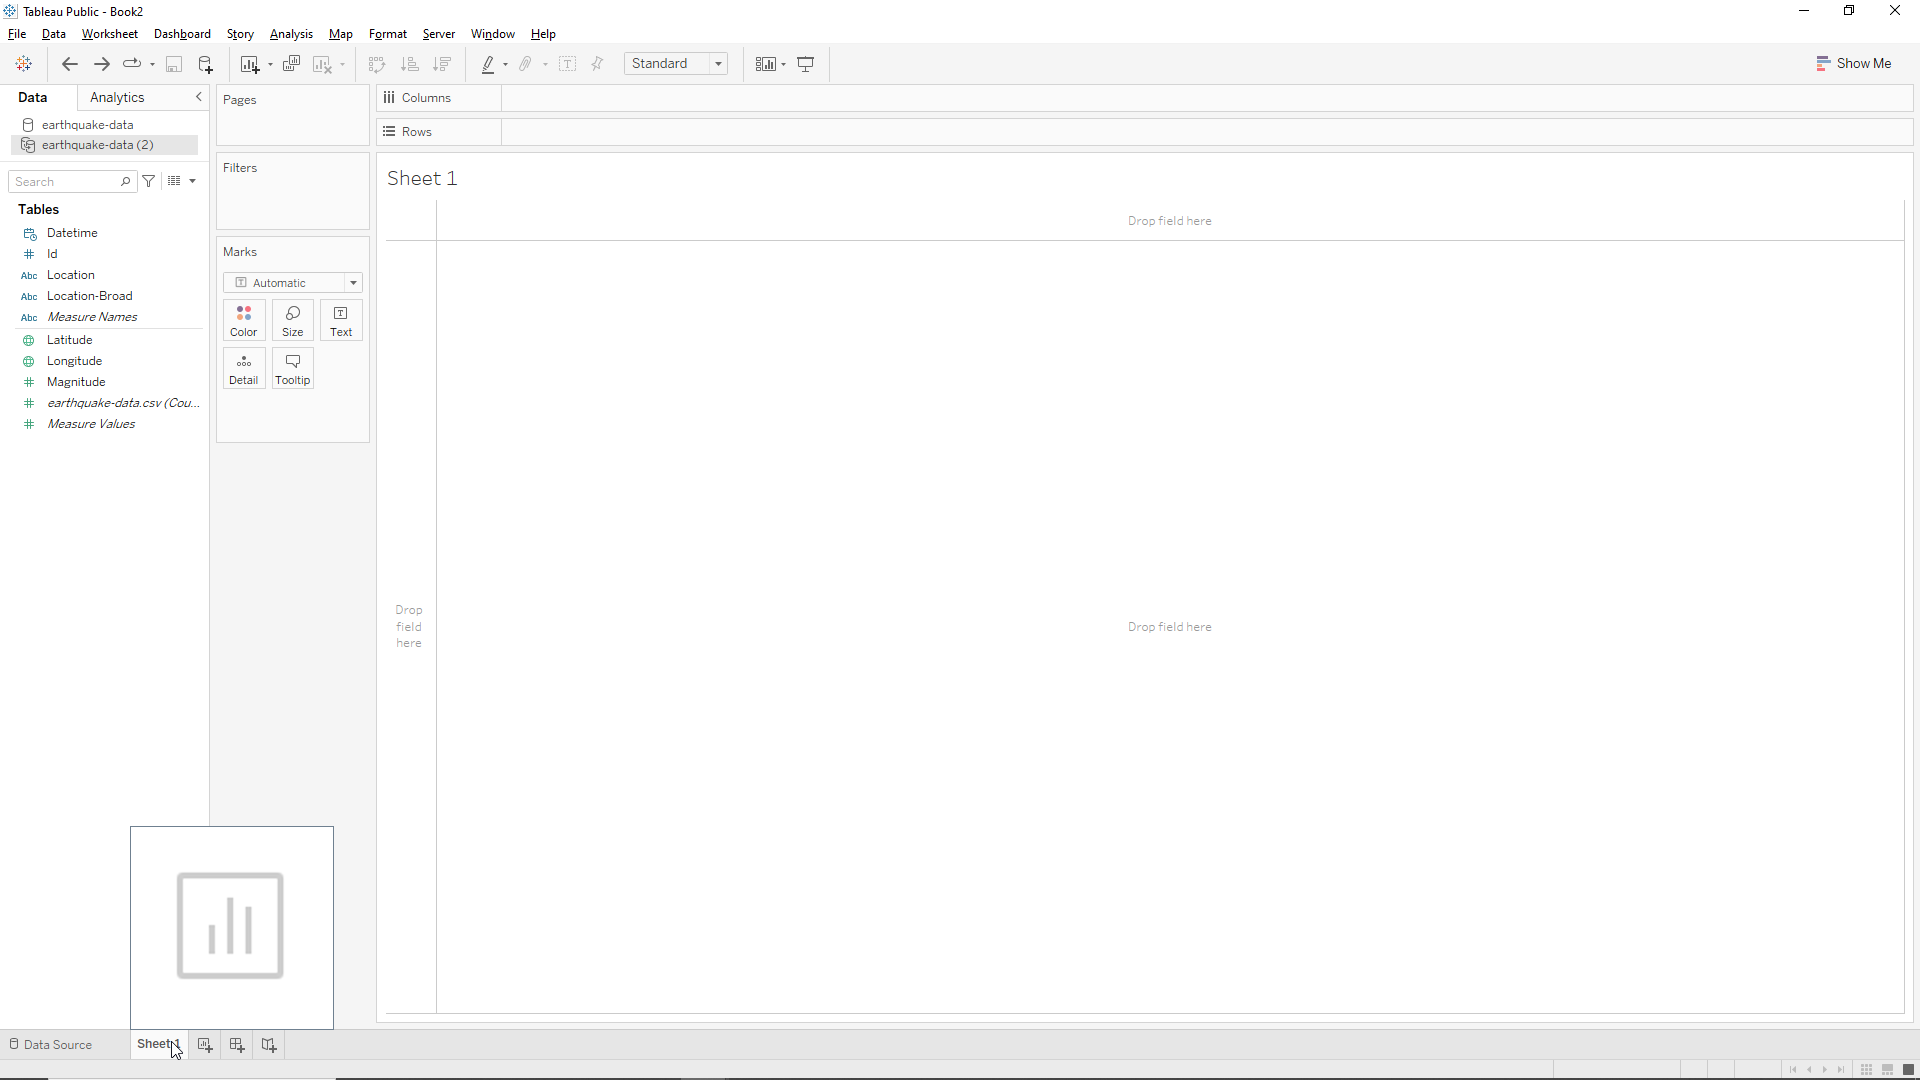1920x1080 pixels.
Task: Click the Show Me button
Action: click(x=1854, y=63)
